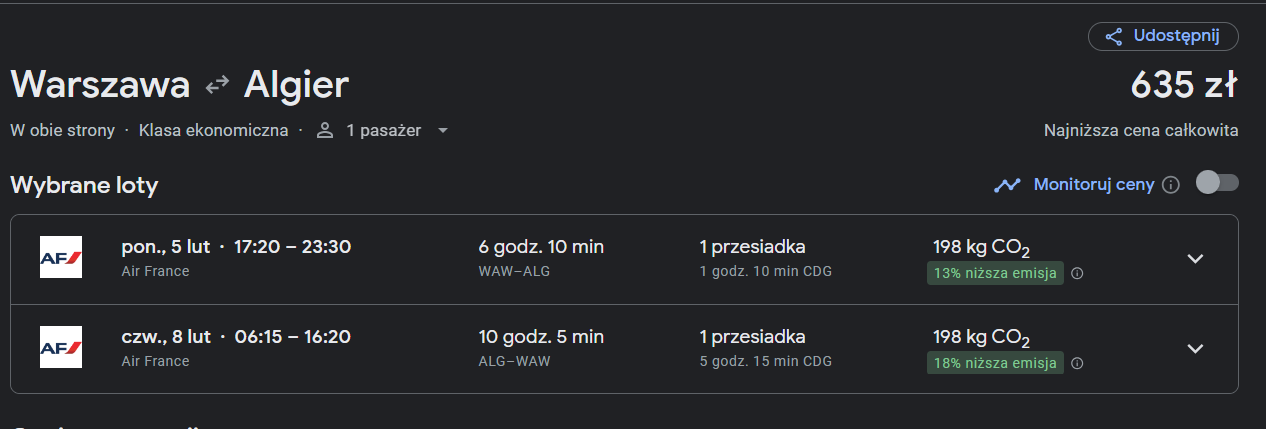Click the 13% niższa emisja badge

click(x=995, y=273)
